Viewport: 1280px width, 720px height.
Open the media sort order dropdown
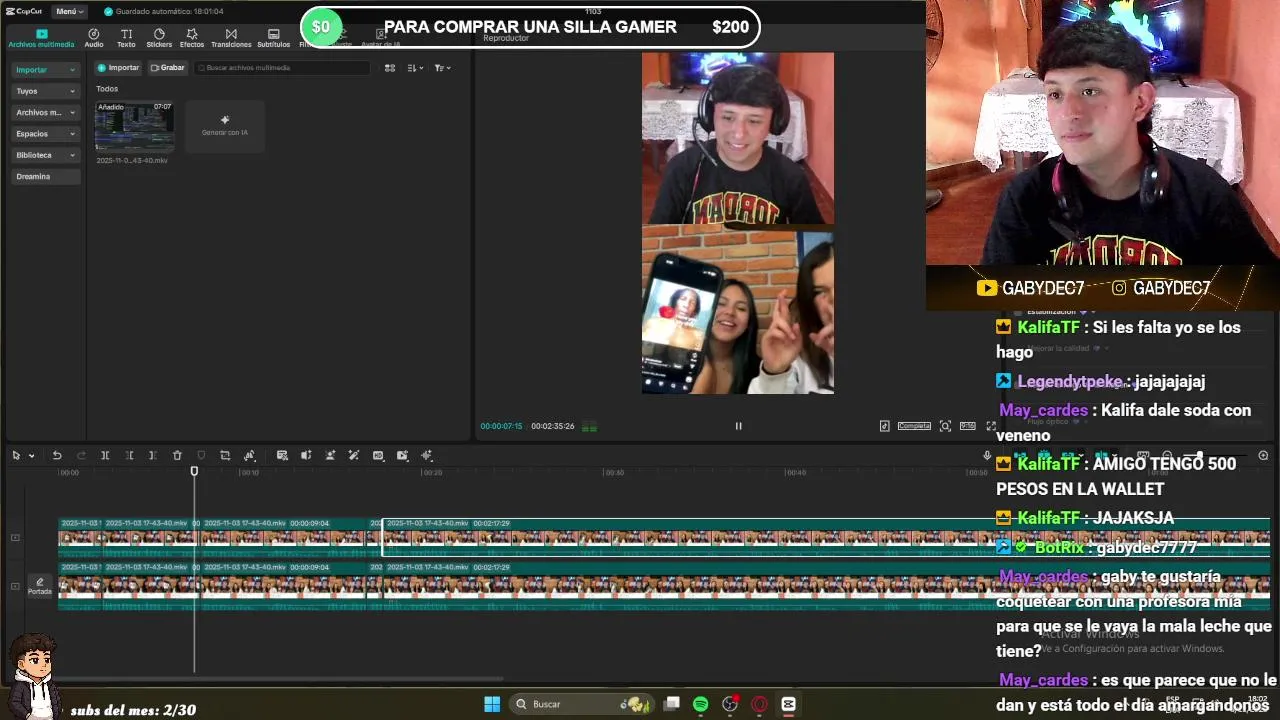(415, 68)
